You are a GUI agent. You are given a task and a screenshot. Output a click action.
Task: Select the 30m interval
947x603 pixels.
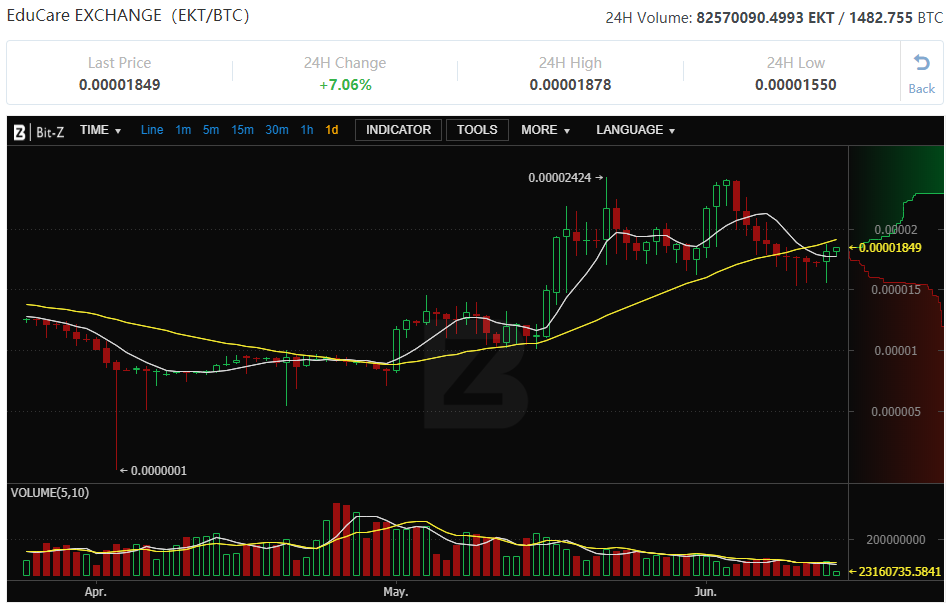(277, 130)
